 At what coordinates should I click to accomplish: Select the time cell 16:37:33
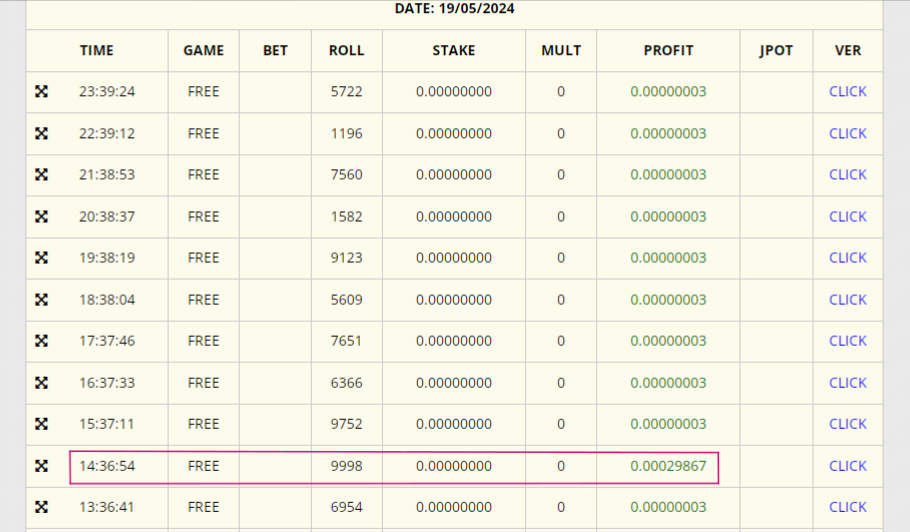coord(107,383)
